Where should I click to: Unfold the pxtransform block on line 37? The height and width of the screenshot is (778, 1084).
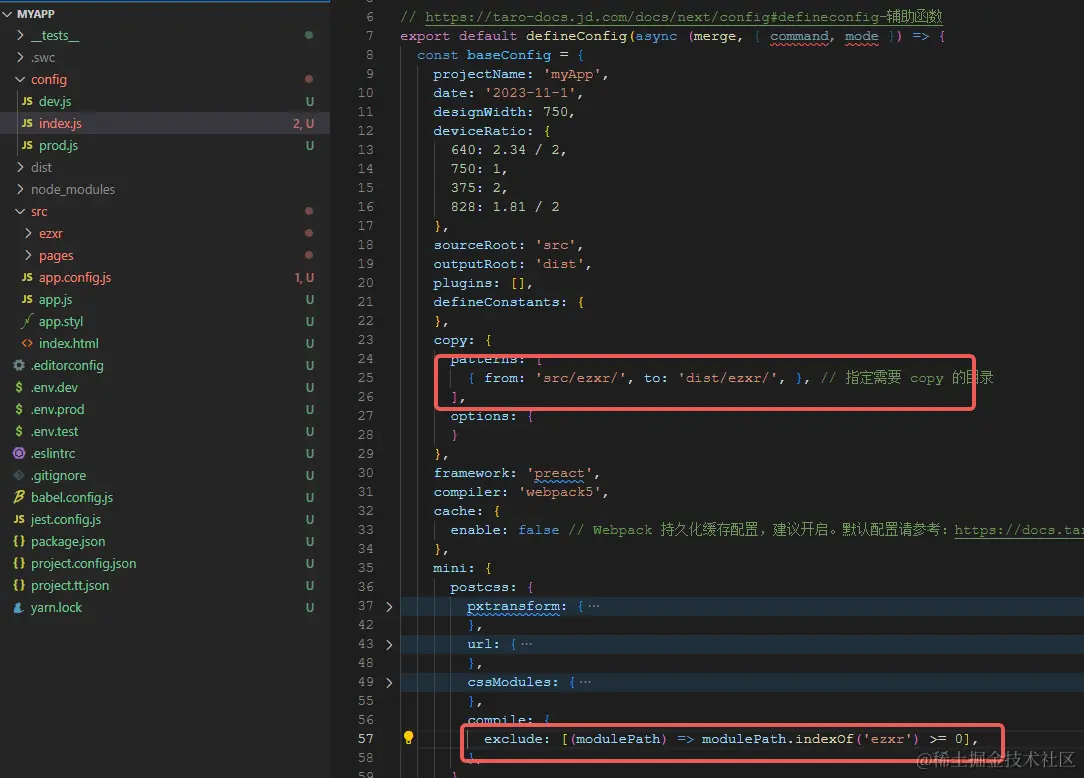tap(389, 606)
